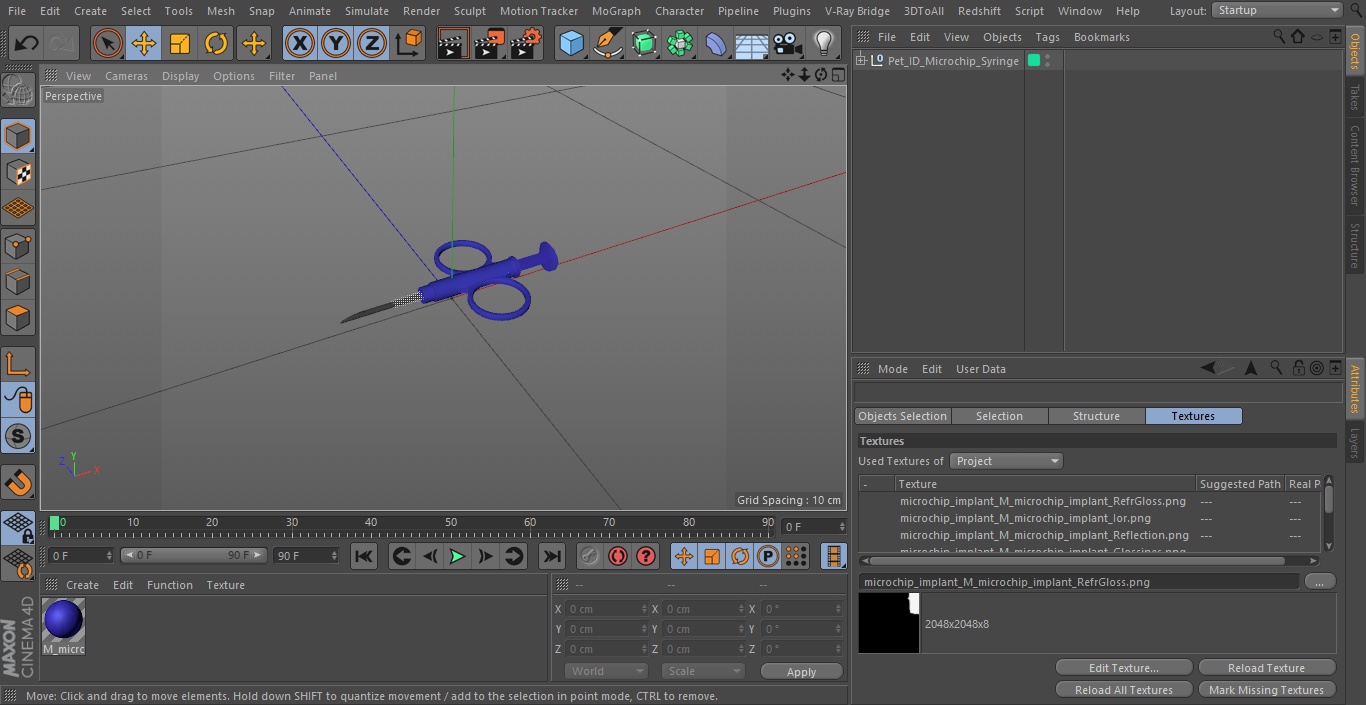
Task: Open the MoGraph menu
Action: click(616, 11)
